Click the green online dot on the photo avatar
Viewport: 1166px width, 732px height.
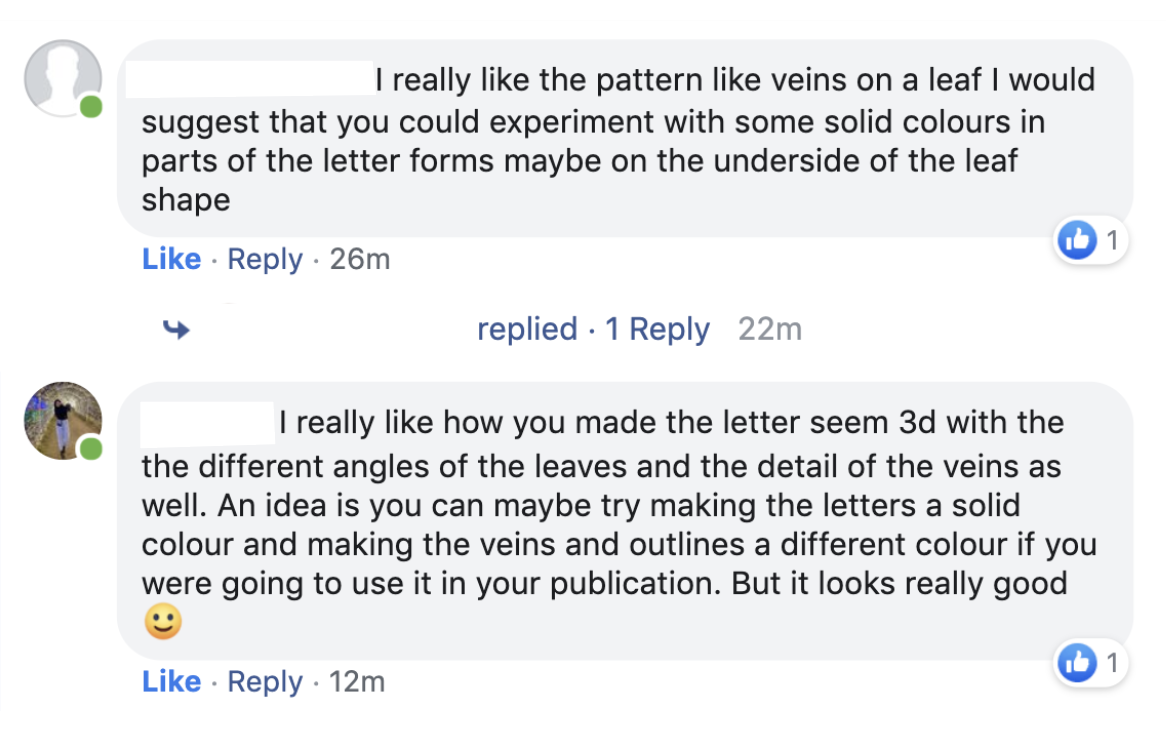[x=91, y=449]
